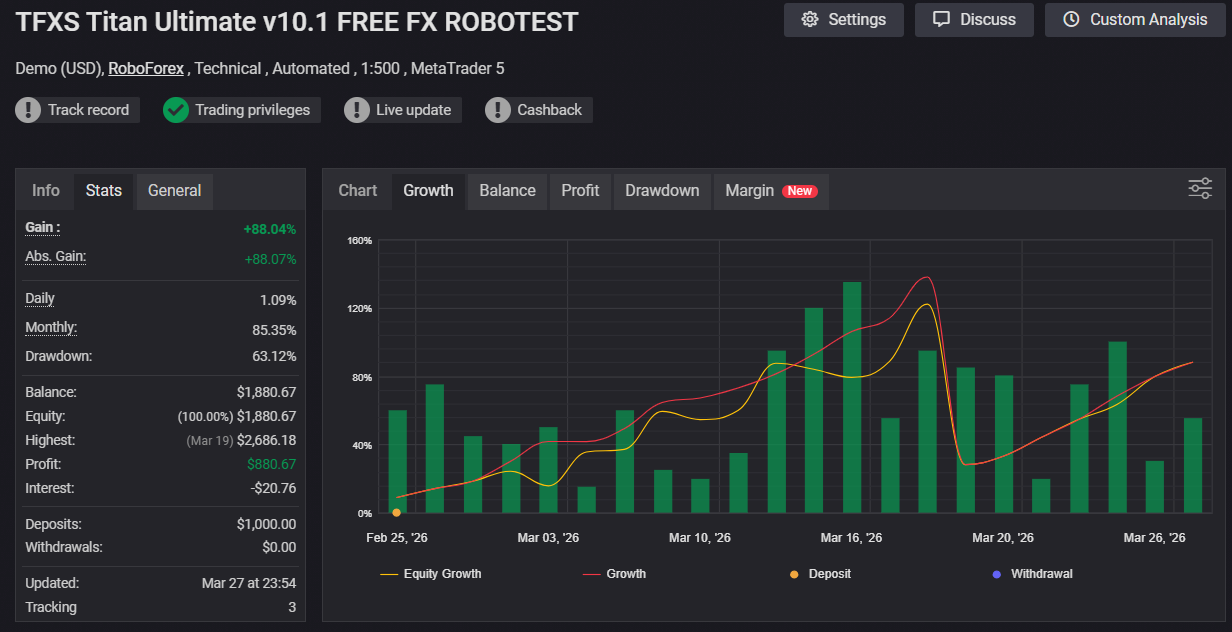The image size is (1232, 632).
Task: Click the orange deposit marker on chart
Action: 397,512
